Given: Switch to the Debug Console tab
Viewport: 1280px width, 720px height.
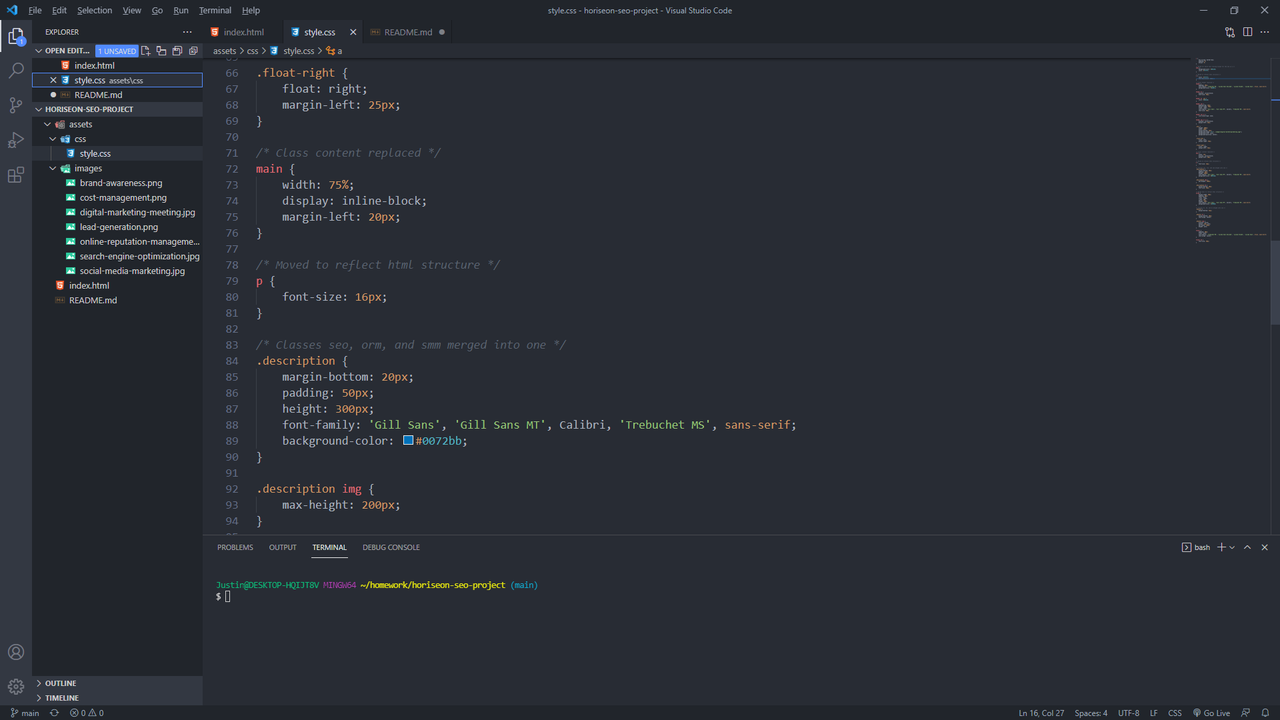Looking at the screenshot, I should coord(391,547).
